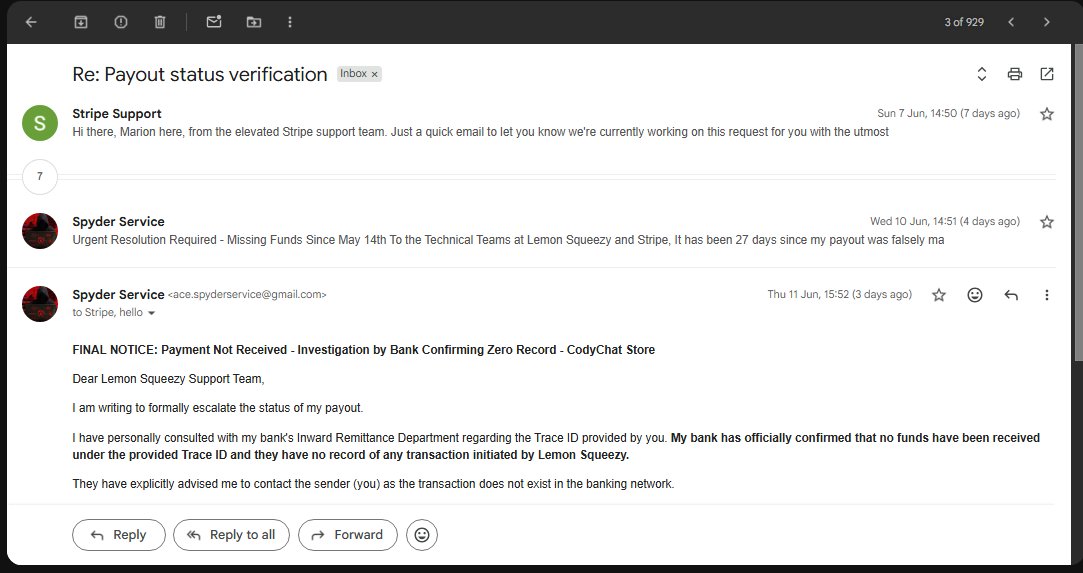Show recipient details dropdown next to 'to Stripe, hello'
The width and height of the screenshot is (1083, 573).
[x=151, y=313]
